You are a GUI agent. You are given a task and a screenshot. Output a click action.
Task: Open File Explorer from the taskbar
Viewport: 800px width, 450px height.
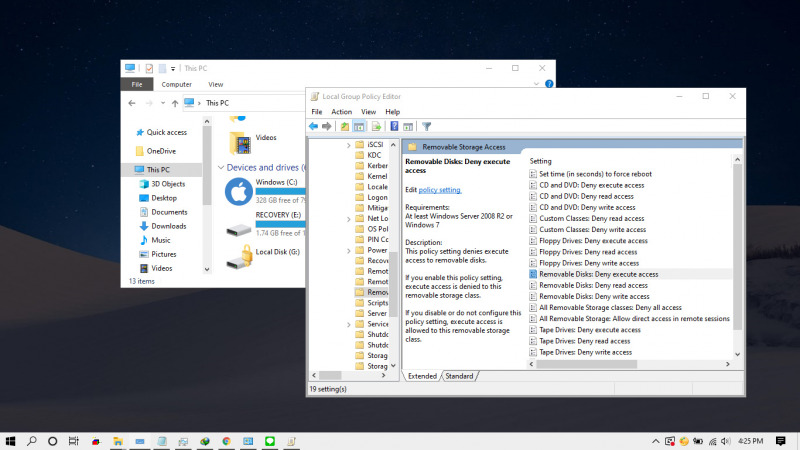click(x=118, y=441)
